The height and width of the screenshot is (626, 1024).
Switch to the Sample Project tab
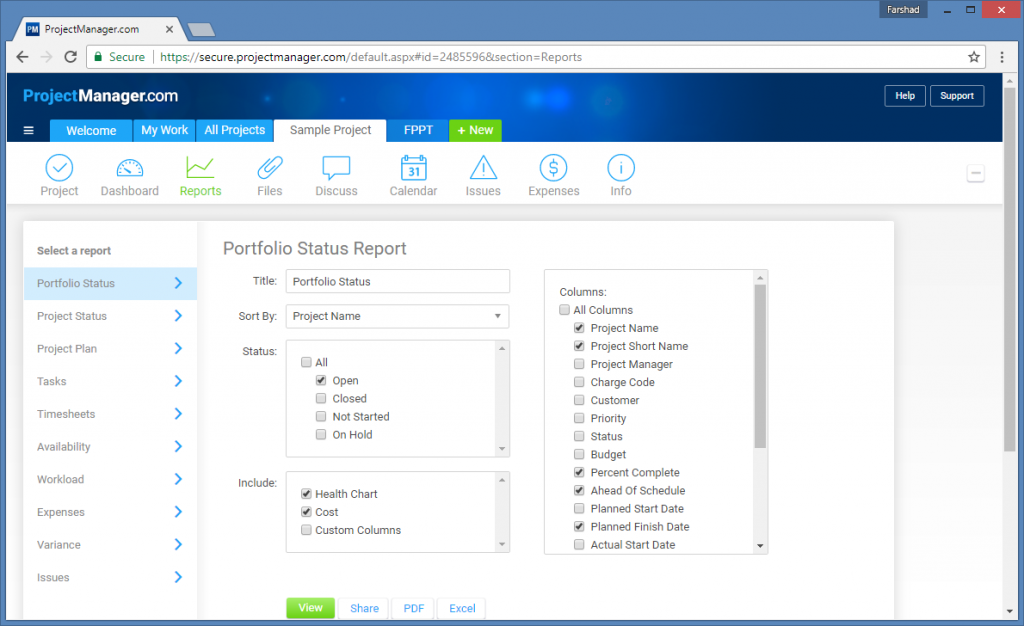point(329,130)
